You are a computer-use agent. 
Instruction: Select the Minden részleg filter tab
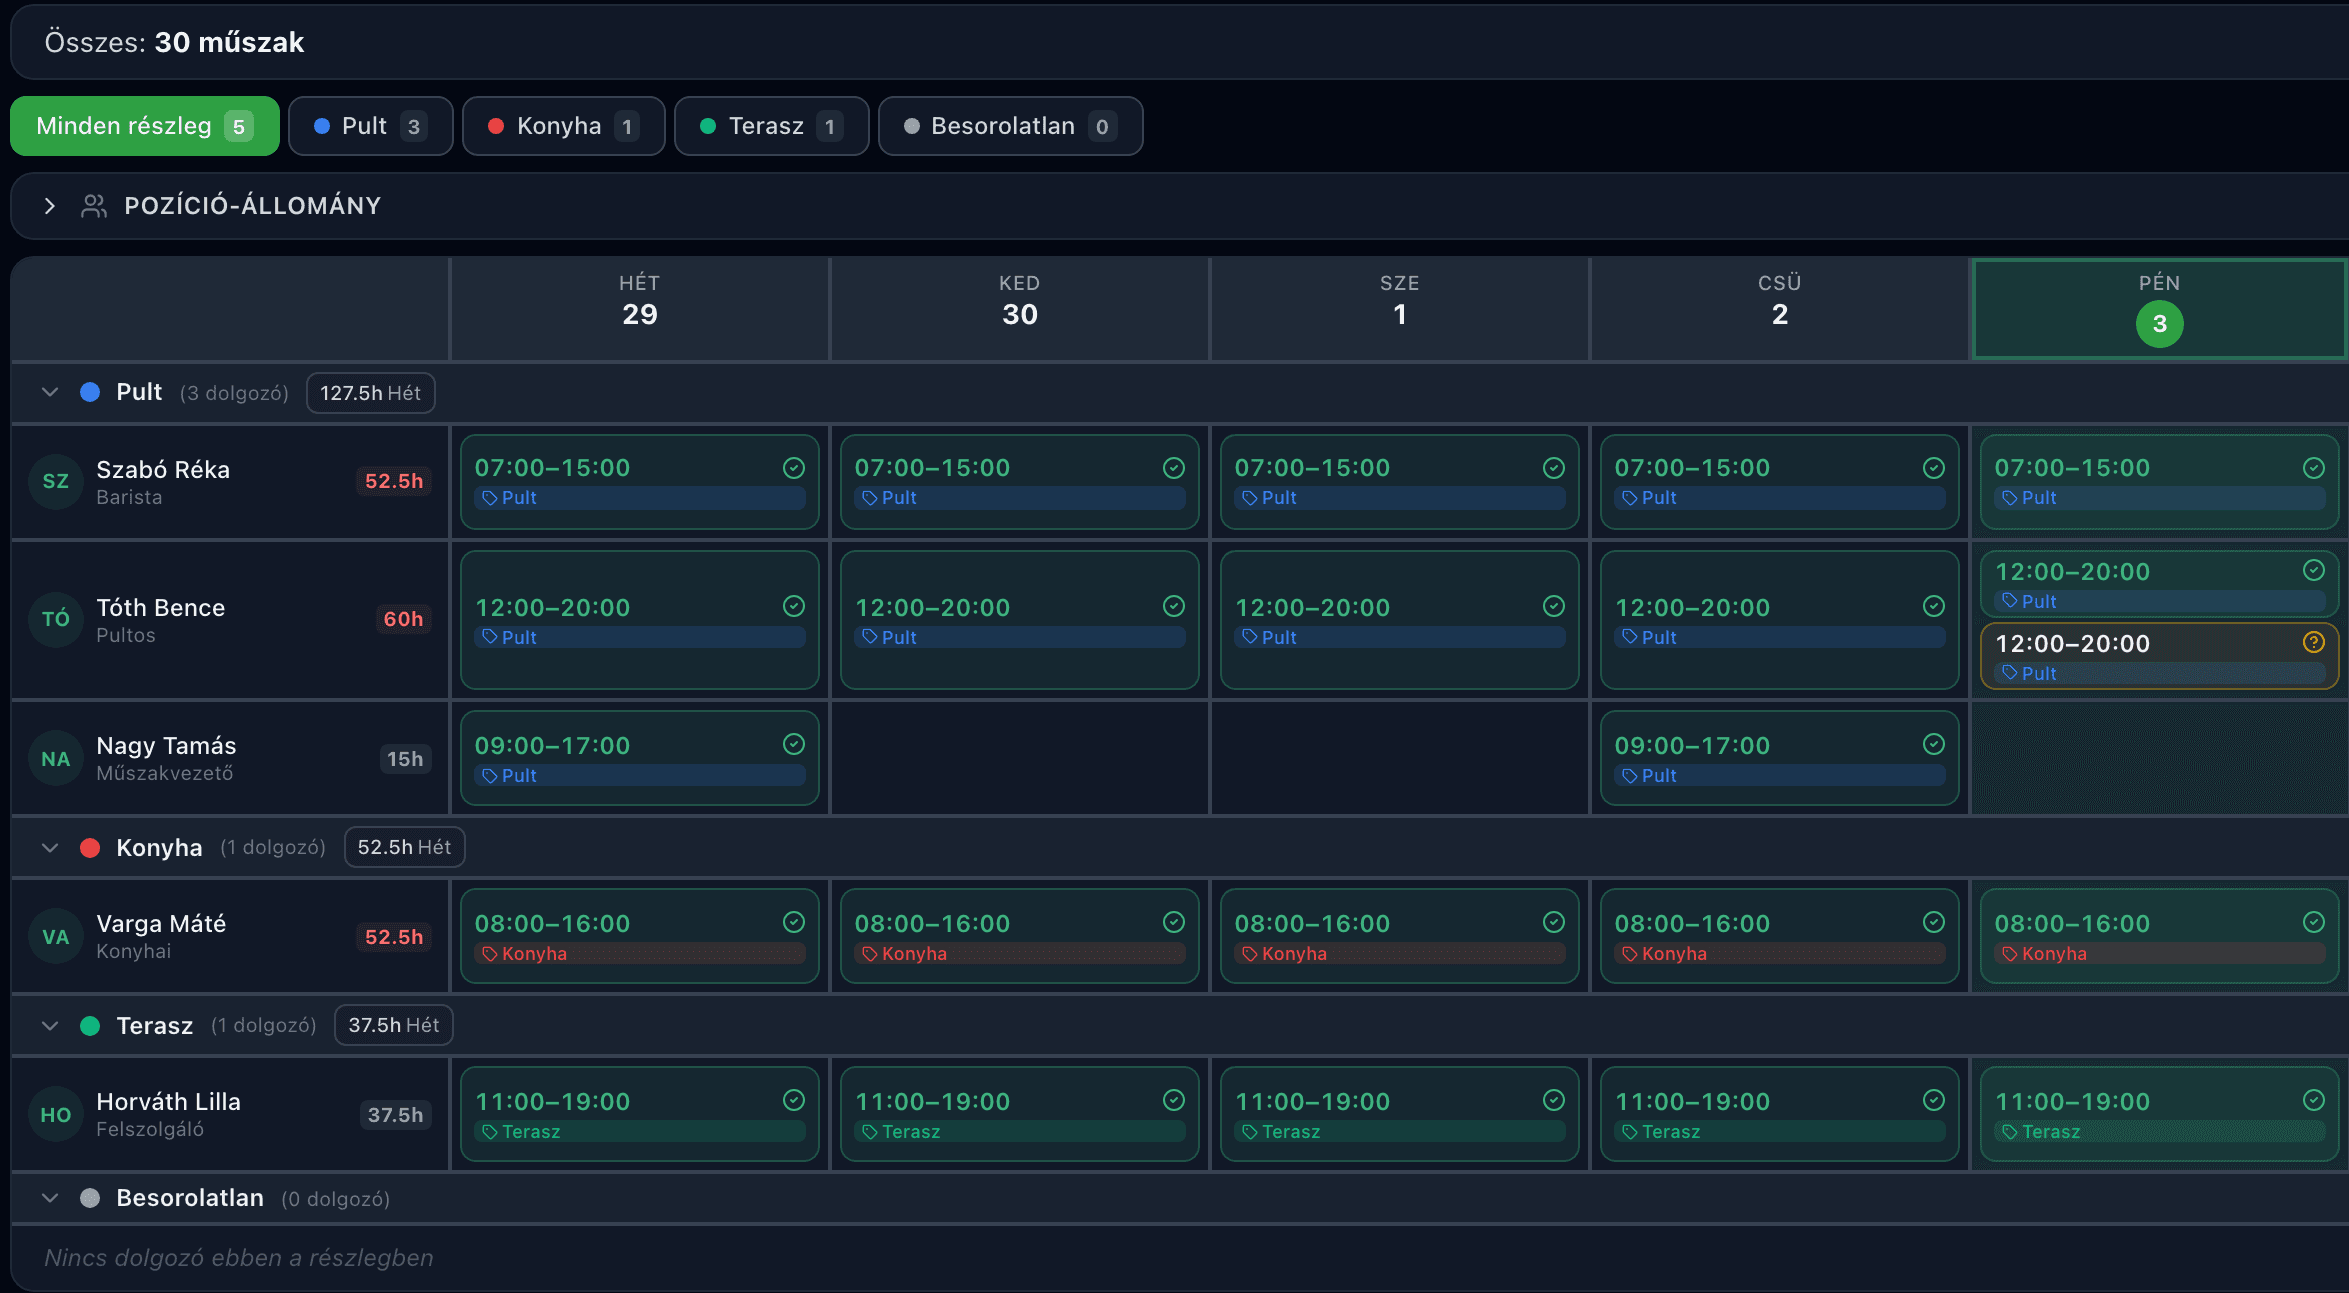(x=145, y=126)
